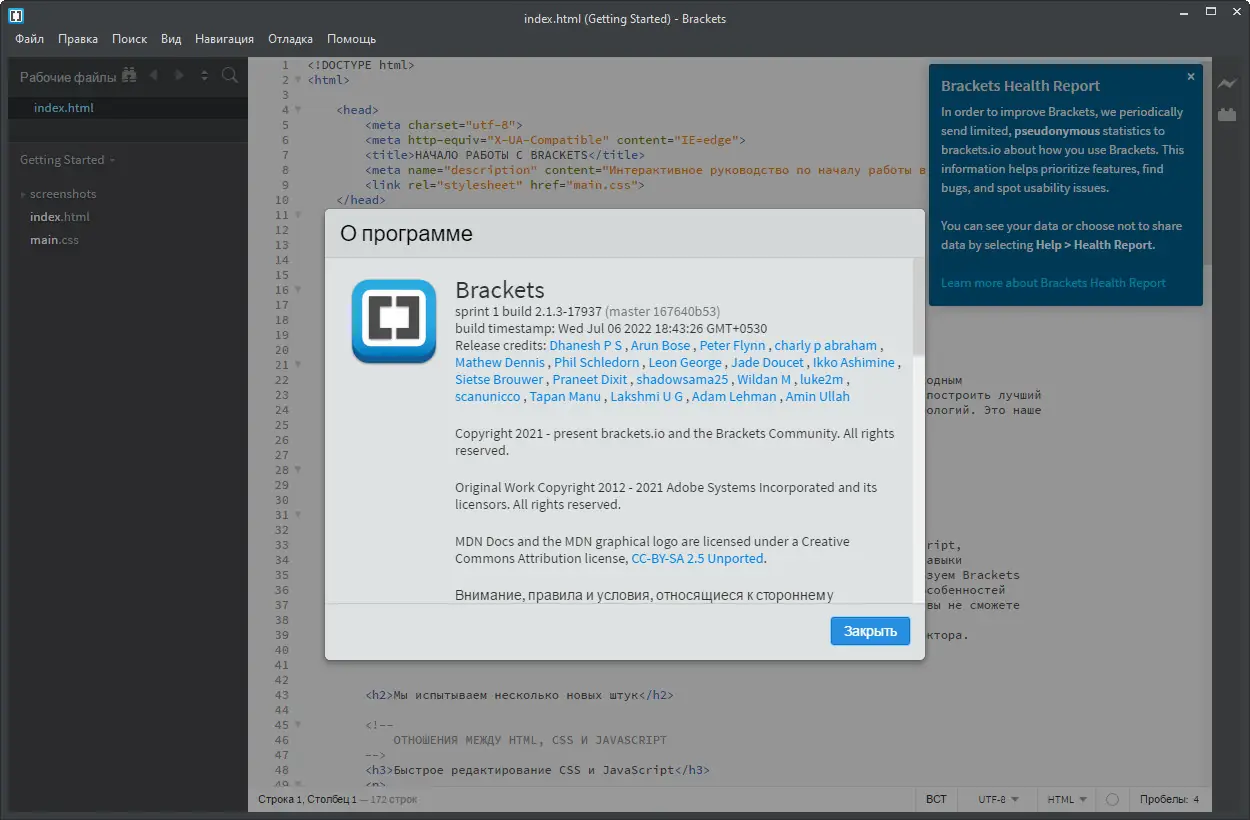Click the Пробелы: 4 indentation setting
Image resolution: width=1250 pixels, height=820 pixels.
click(x=1168, y=800)
